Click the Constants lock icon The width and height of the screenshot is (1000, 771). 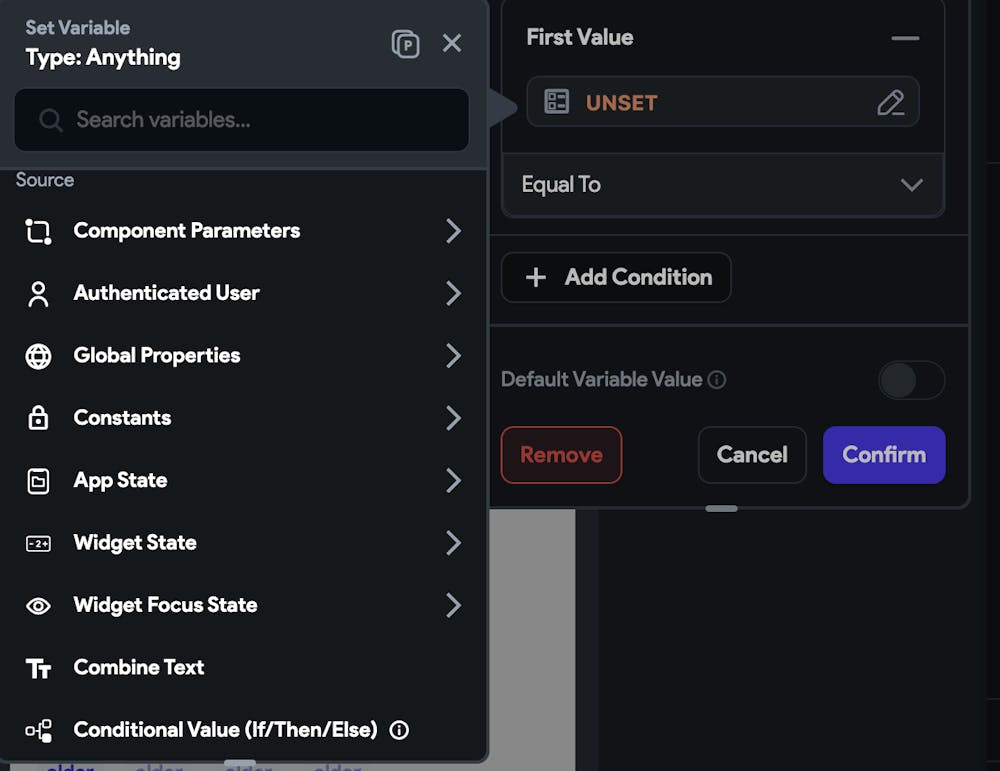38,418
